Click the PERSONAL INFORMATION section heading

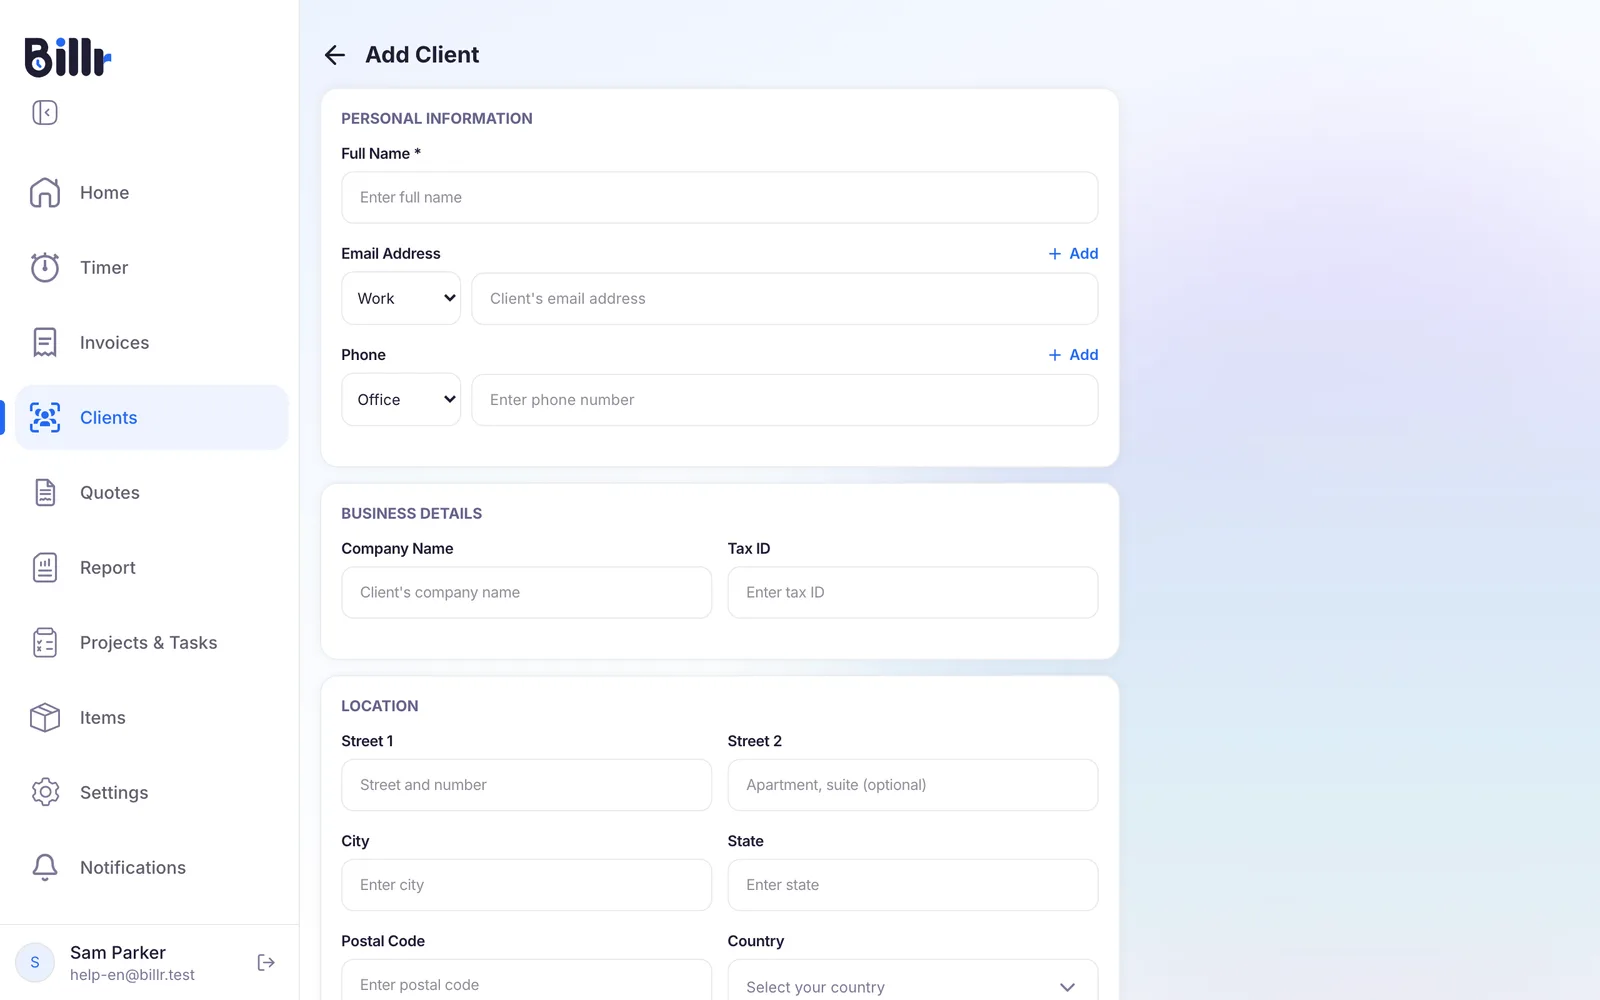(437, 119)
